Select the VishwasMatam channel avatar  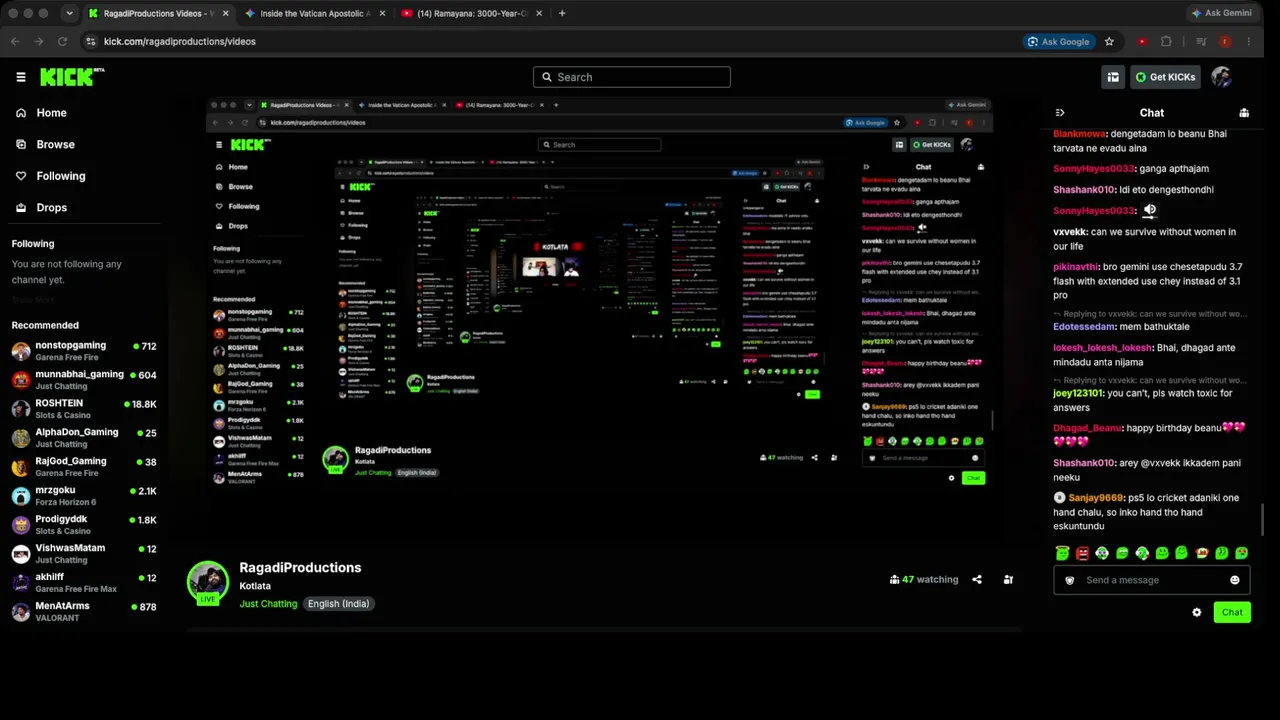click(20, 554)
